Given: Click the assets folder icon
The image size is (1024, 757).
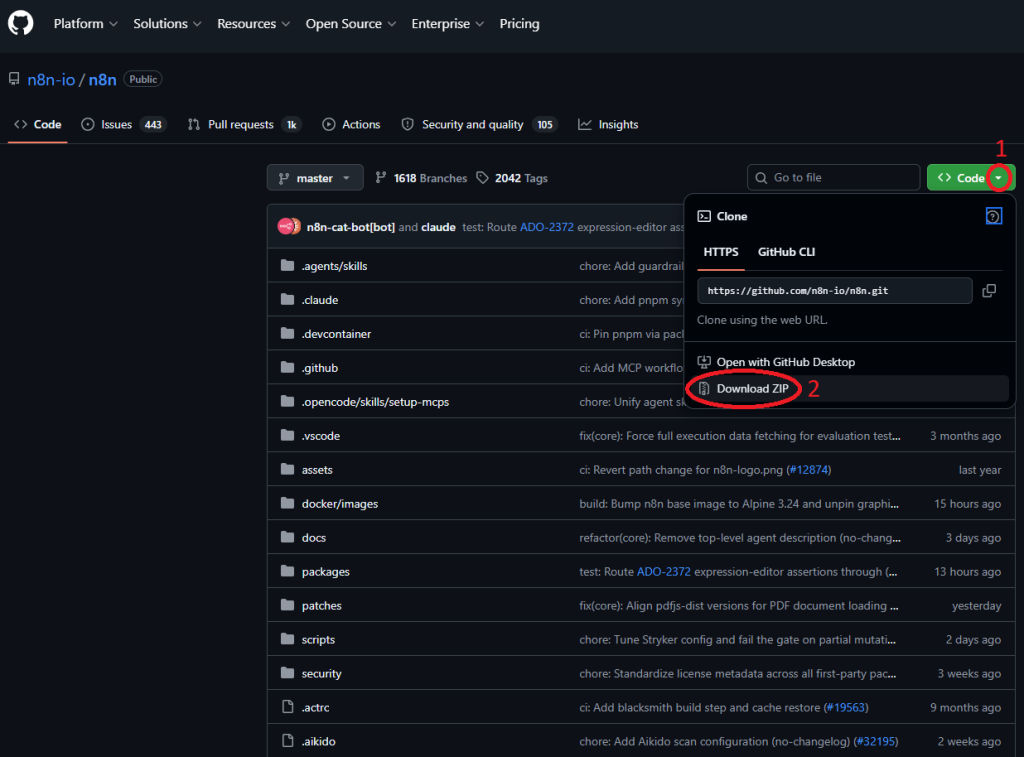Looking at the screenshot, I should click(287, 469).
